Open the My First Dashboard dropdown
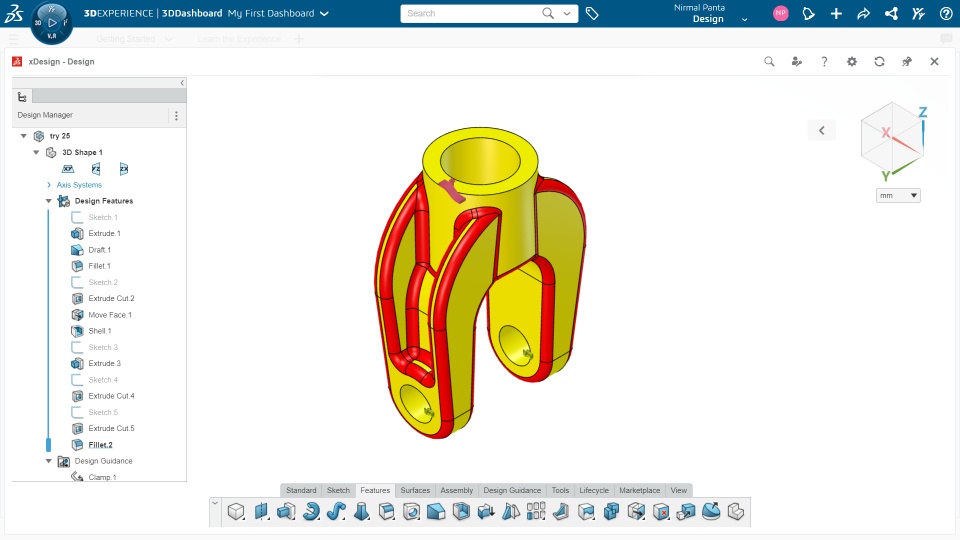The width and height of the screenshot is (960, 540). click(324, 13)
